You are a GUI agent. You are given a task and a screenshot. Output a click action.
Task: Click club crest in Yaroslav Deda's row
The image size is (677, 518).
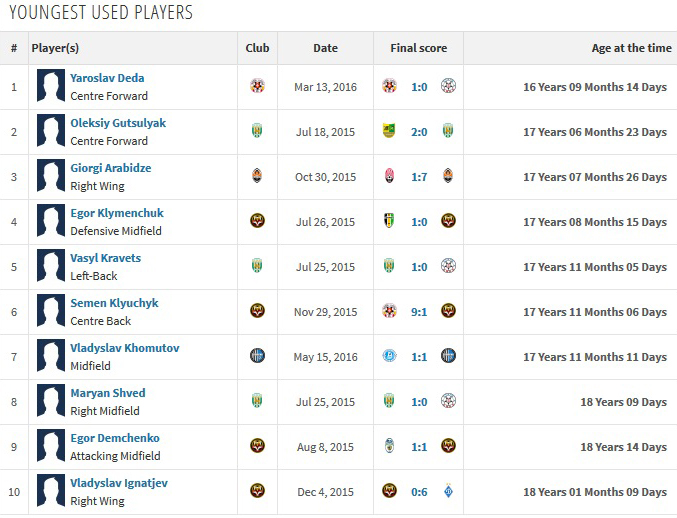pos(257,86)
